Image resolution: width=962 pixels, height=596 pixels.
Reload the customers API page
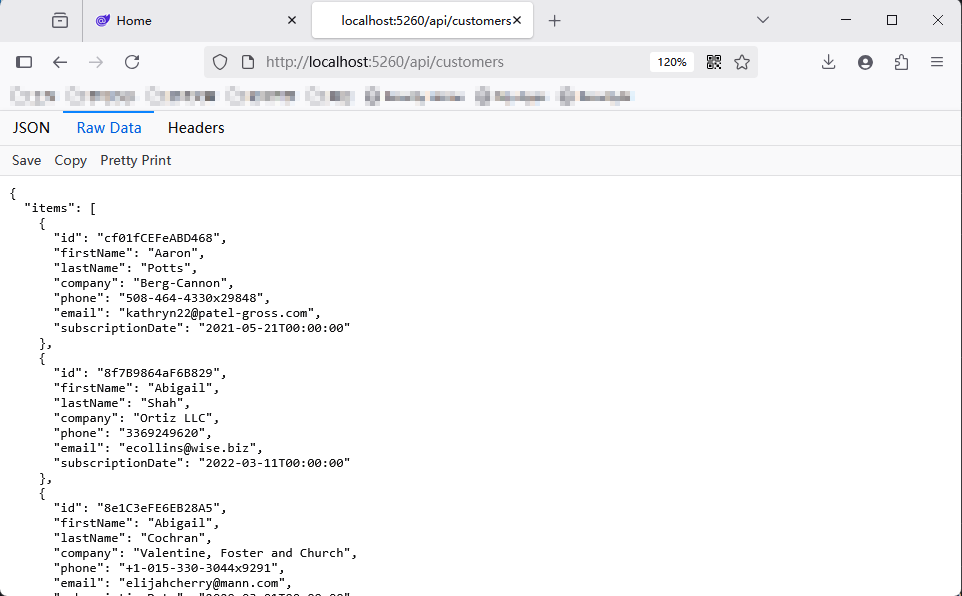click(132, 62)
